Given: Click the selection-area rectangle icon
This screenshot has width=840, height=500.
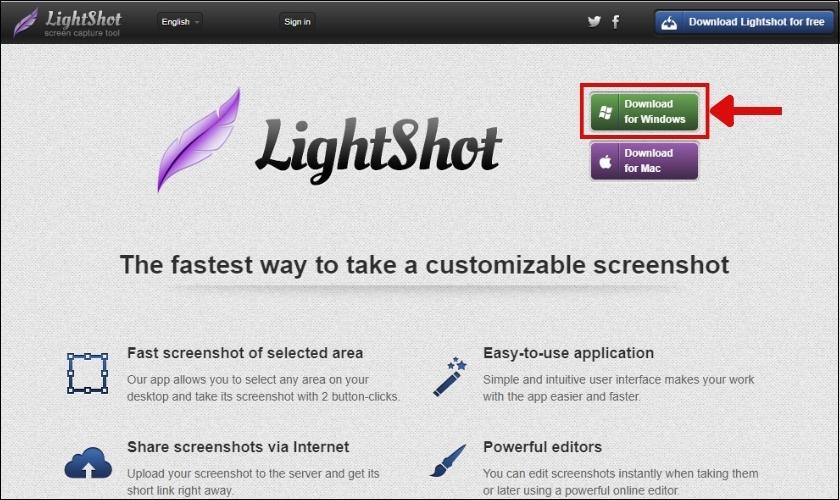Looking at the screenshot, I should (87, 373).
